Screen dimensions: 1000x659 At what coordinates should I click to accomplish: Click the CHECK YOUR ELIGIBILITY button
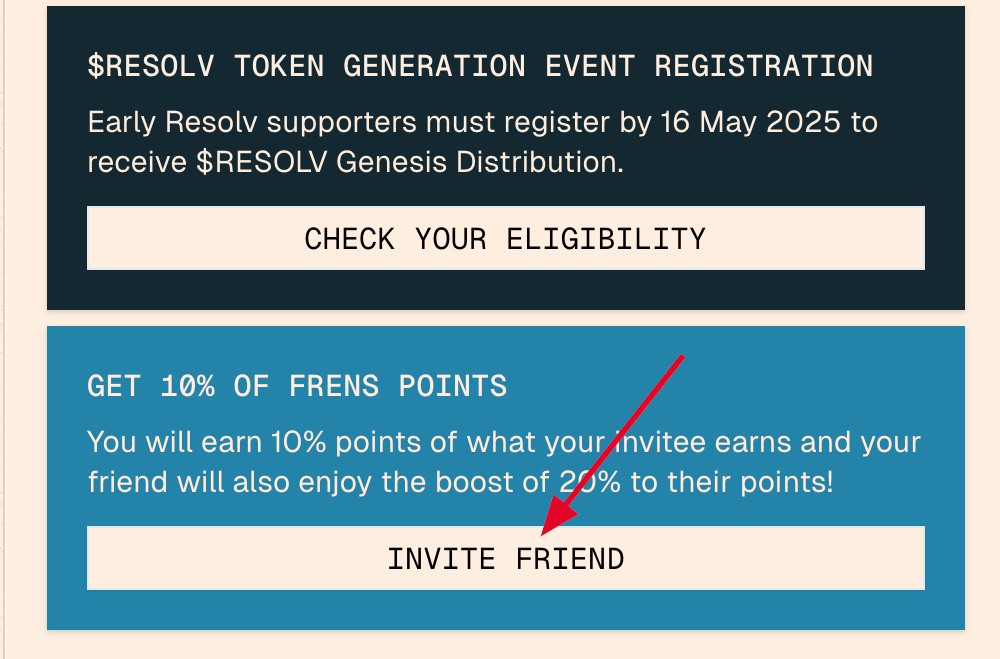(506, 238)
